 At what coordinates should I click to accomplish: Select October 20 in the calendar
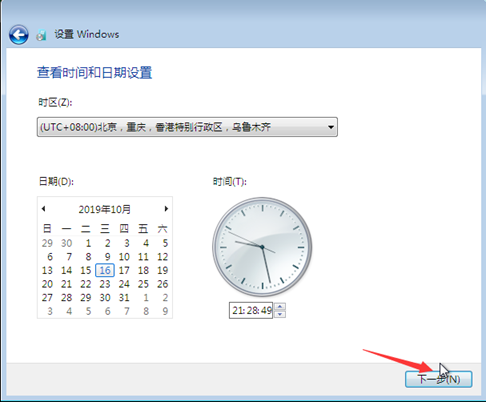[x=47, y=284]
